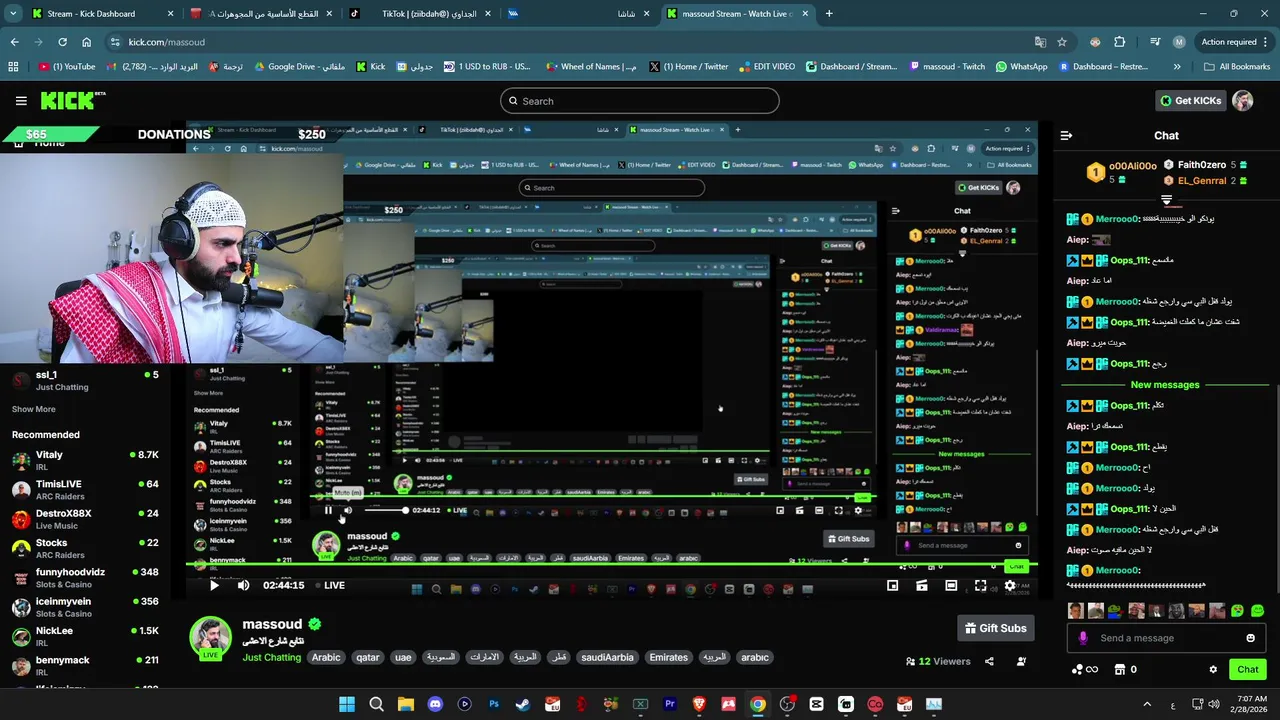
Task: Bookmark this page with star icon
Action: click(1062, 42)
